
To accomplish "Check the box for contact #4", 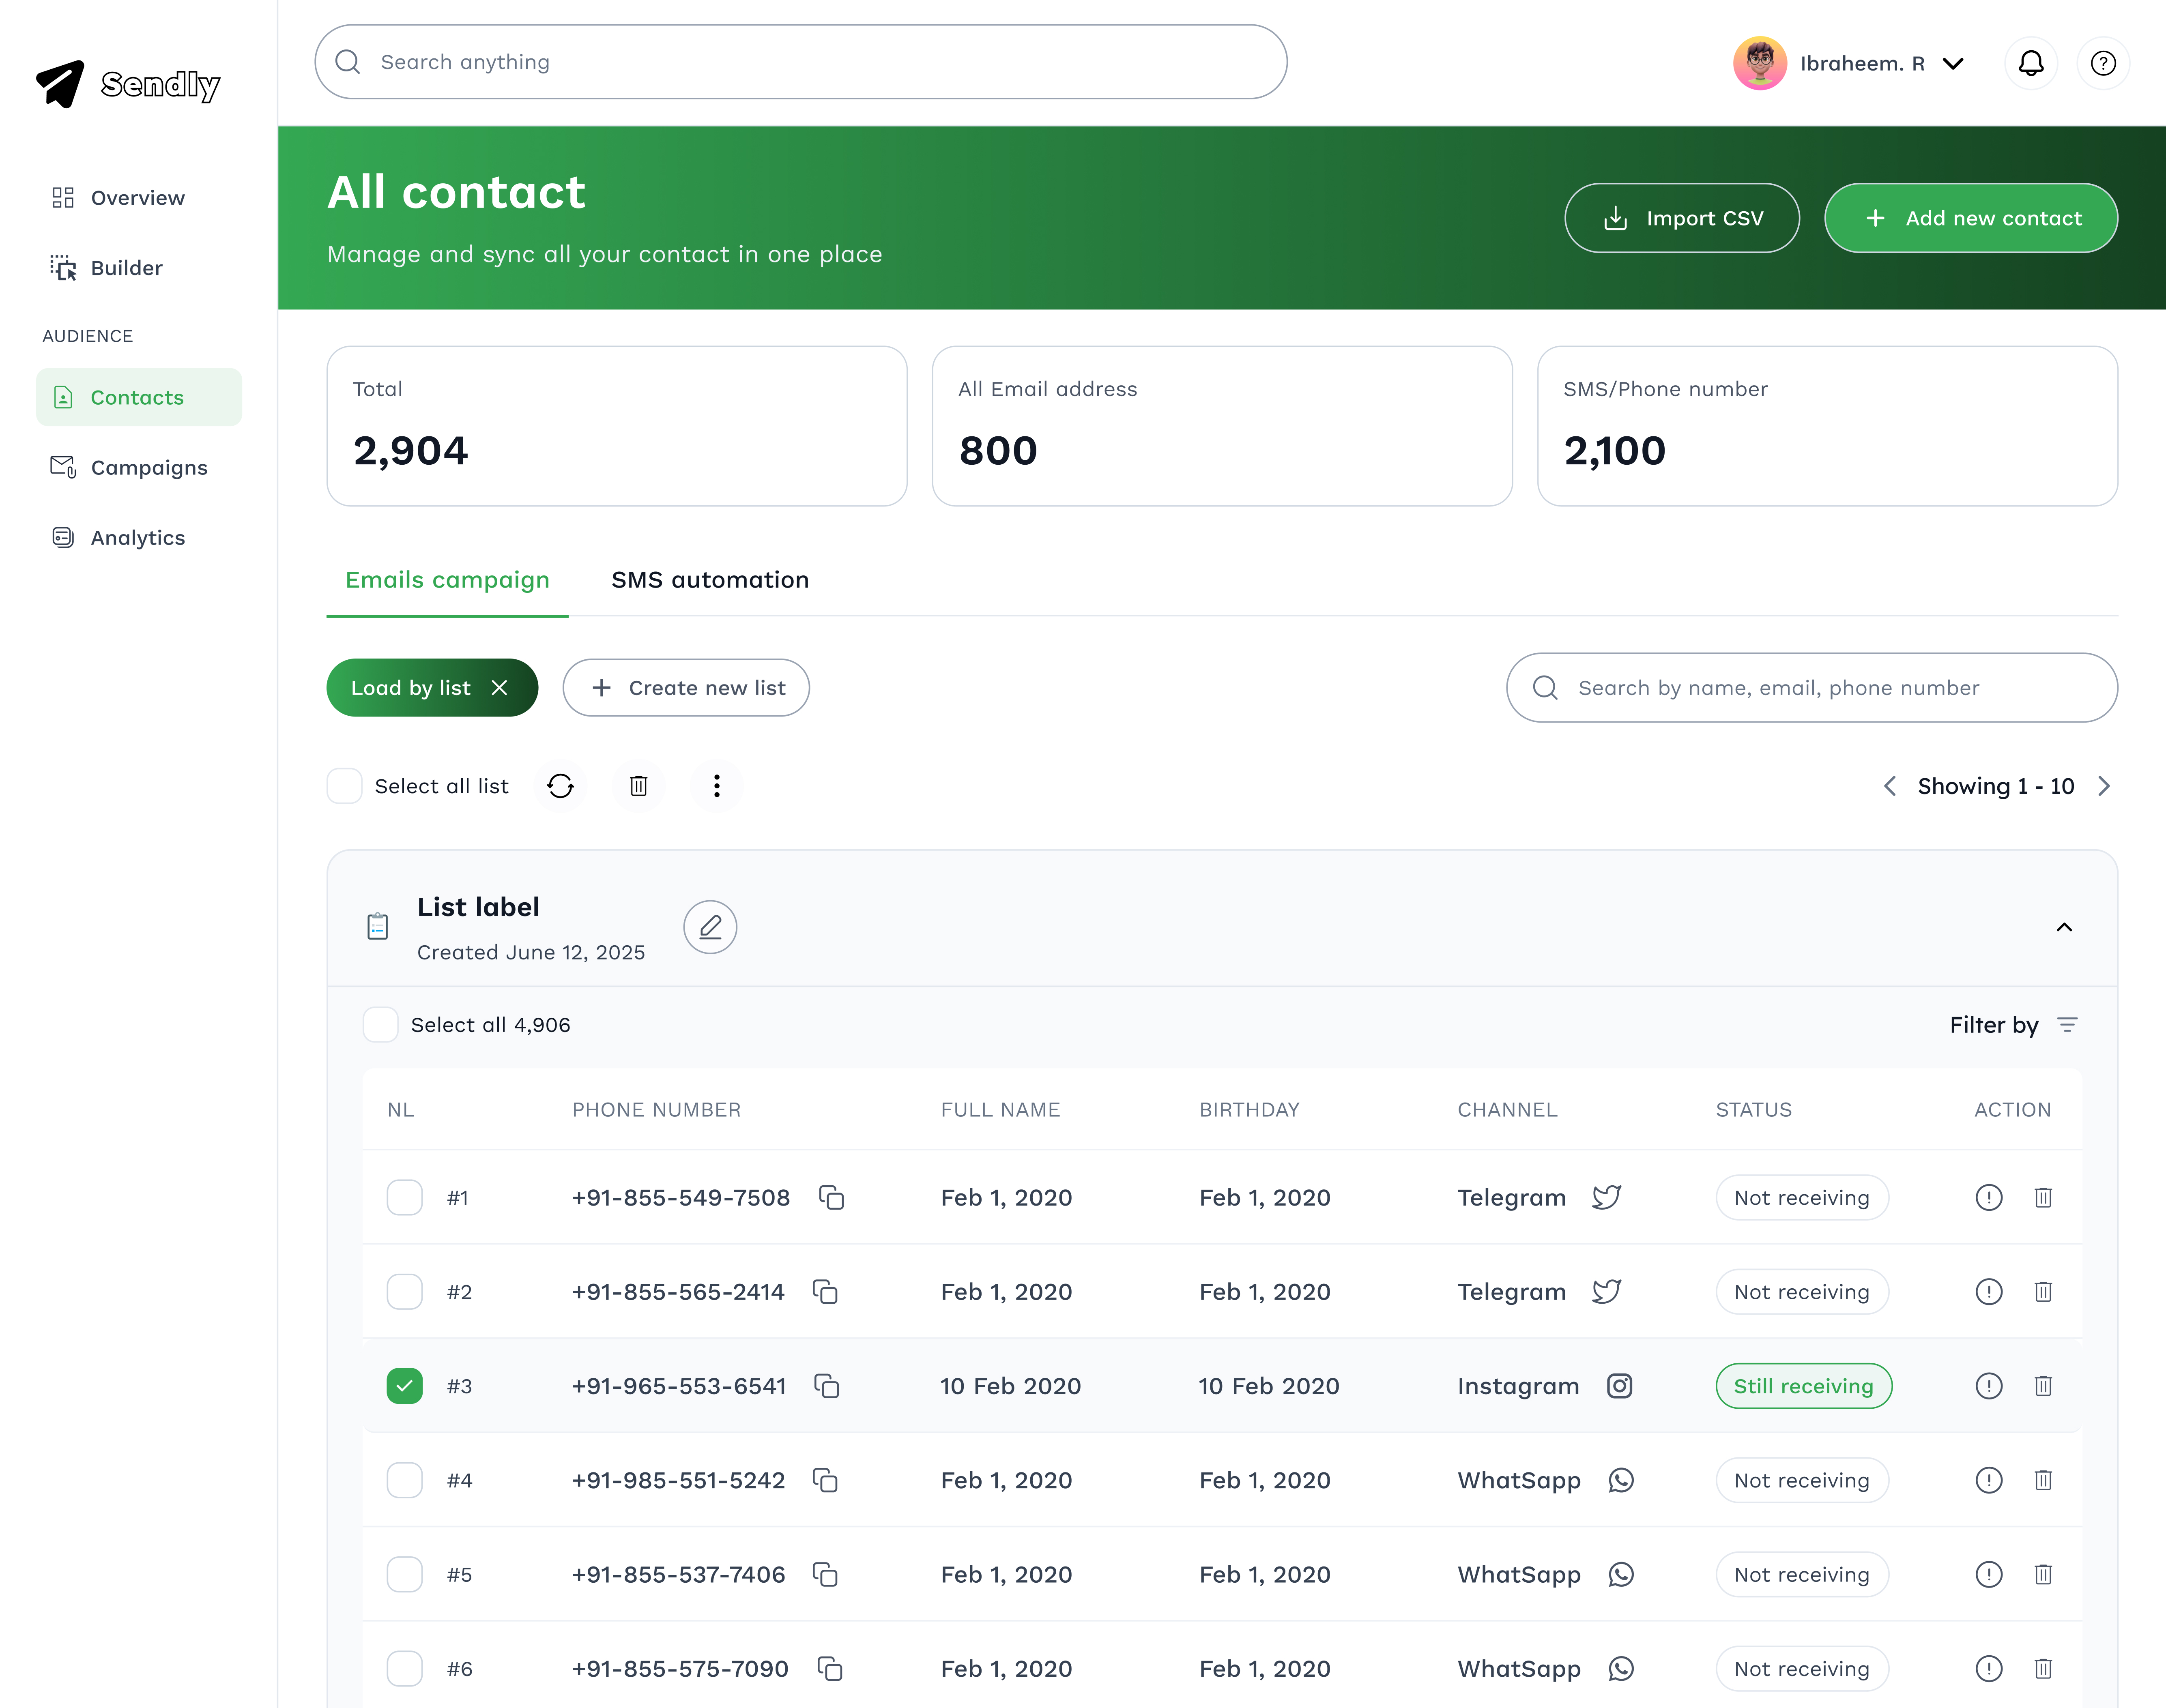I will point(405,1480).
